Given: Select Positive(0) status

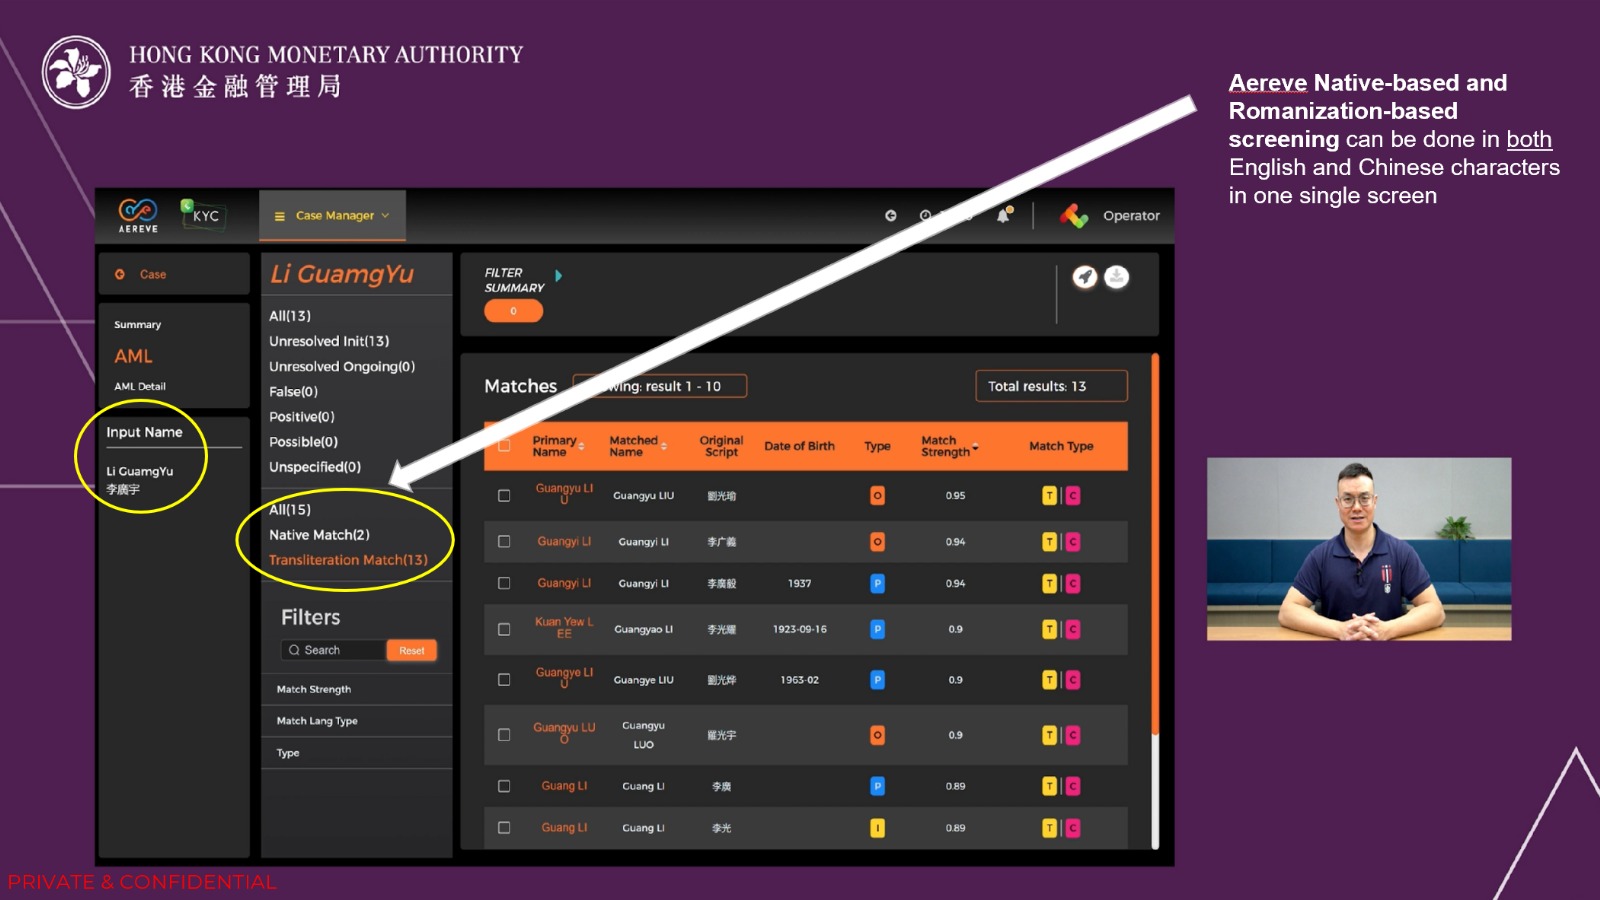Looking at the screenshot, I should (302, 417).
